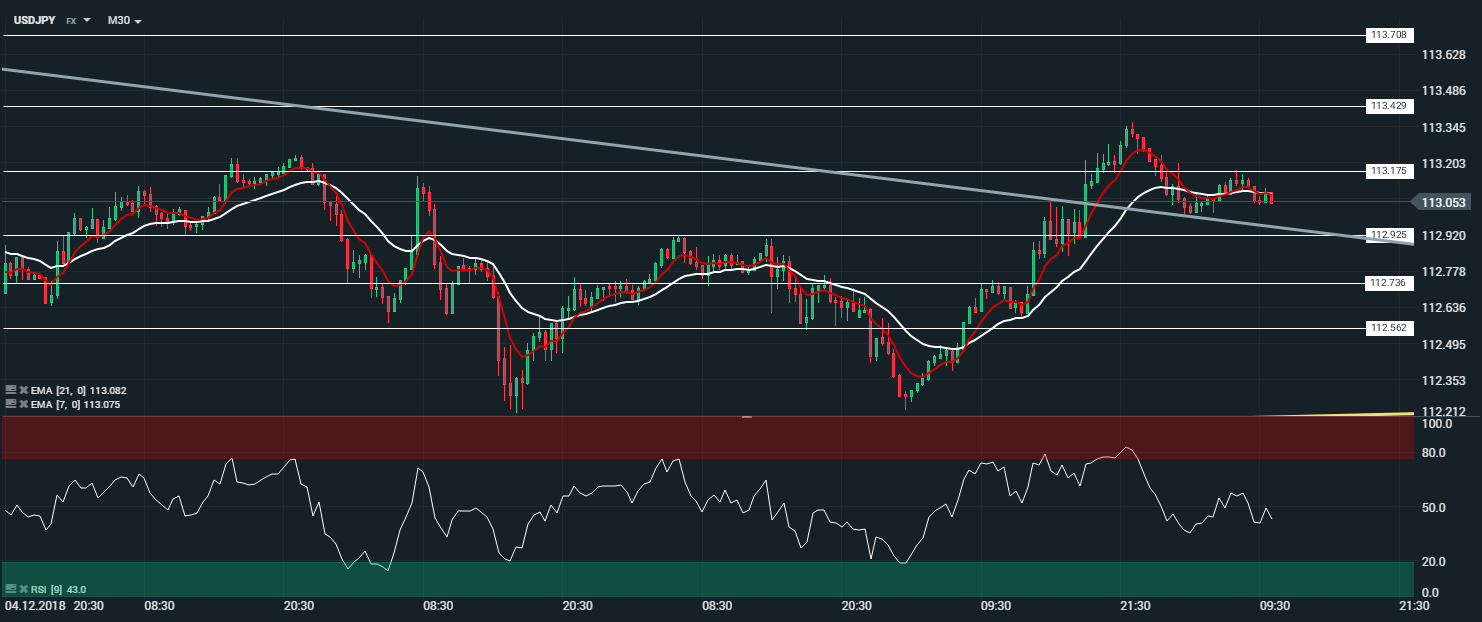Select the 113.708 horizontal line label
Viewport: 1482px width, 622px height.
[1389, 35]
